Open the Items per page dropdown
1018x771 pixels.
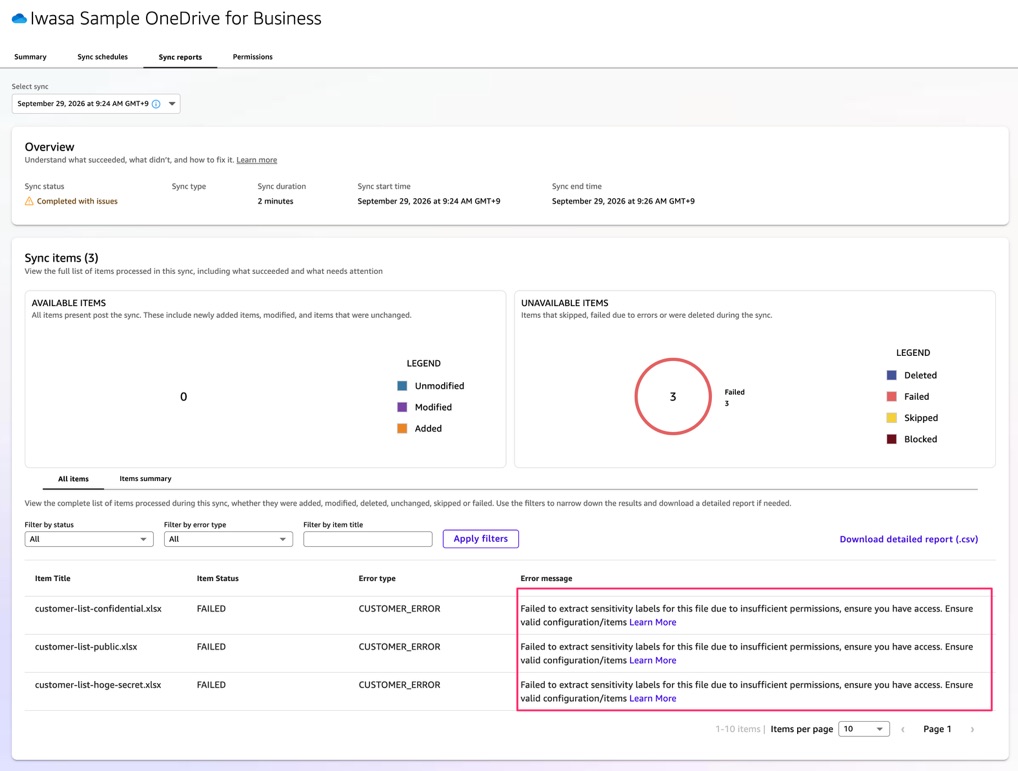(863, 729)
